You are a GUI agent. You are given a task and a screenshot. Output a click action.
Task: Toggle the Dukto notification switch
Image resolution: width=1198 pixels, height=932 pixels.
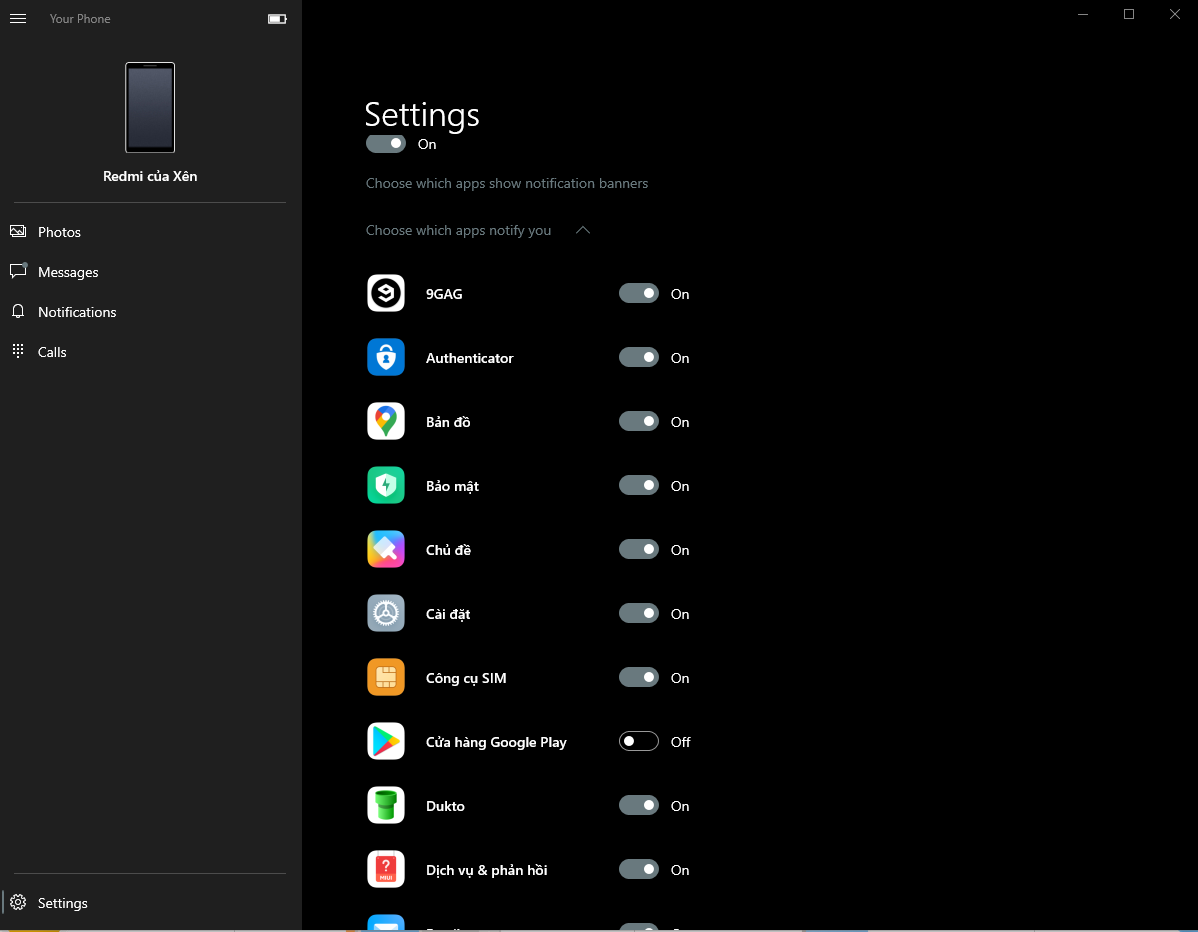tap(639, 806)
